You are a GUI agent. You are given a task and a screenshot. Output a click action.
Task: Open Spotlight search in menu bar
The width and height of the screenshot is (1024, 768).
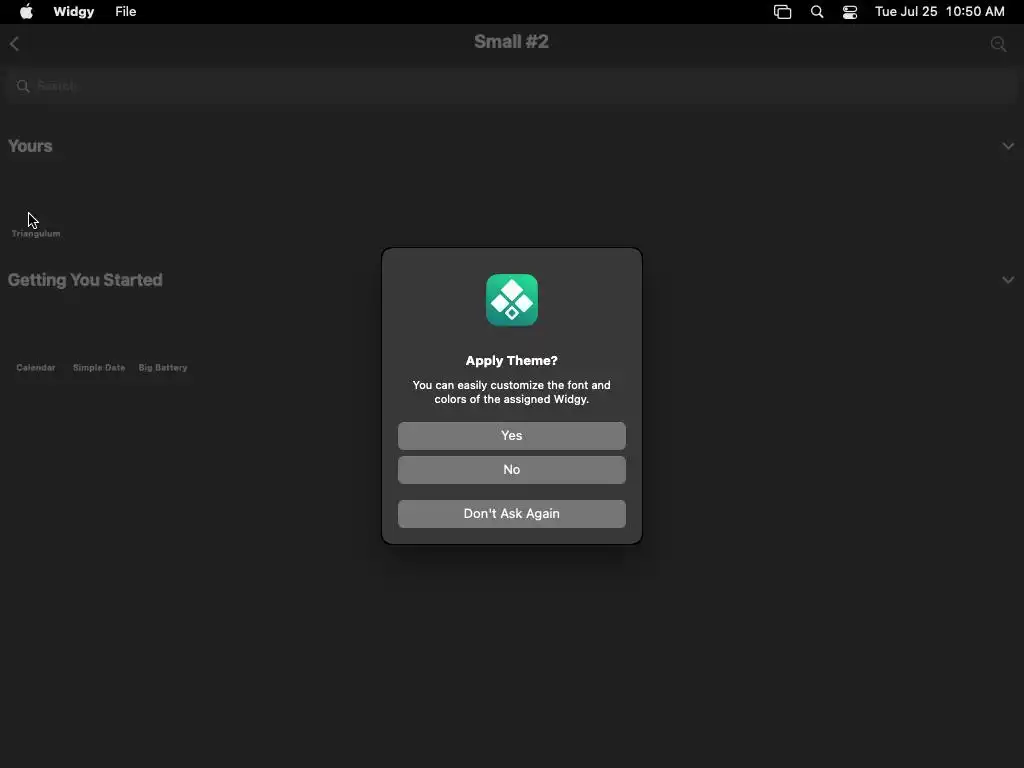(x=816, y=12)
